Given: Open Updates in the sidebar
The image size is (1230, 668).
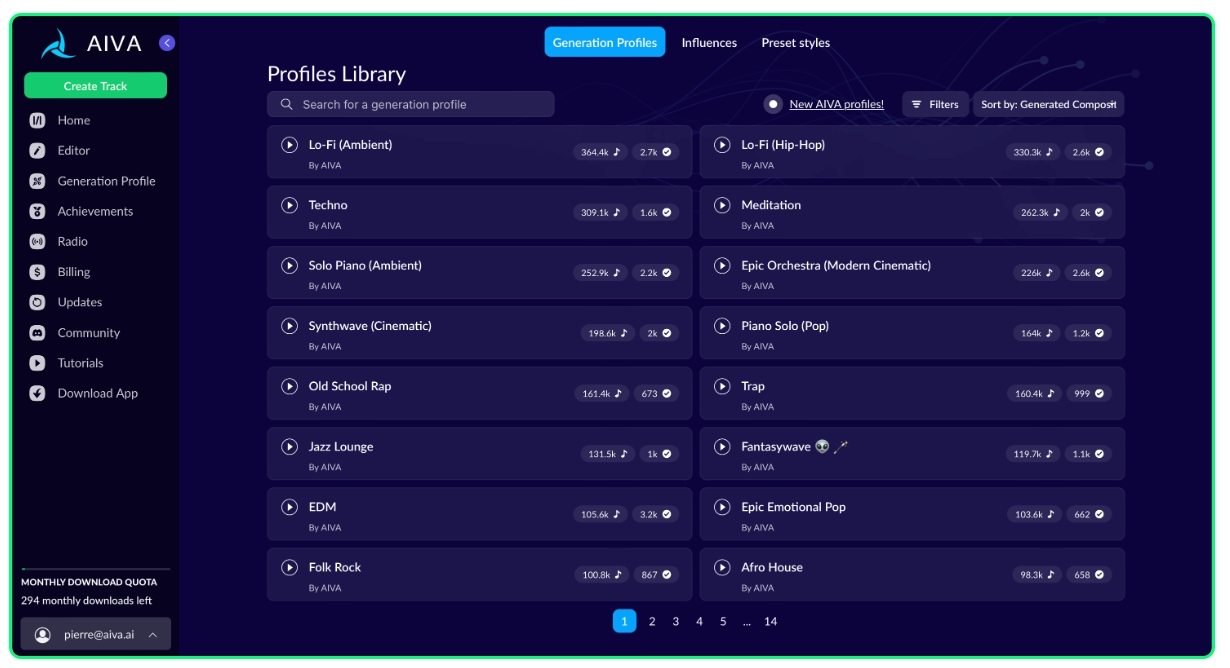Looking at the screenshot, I should coord(80,302).
